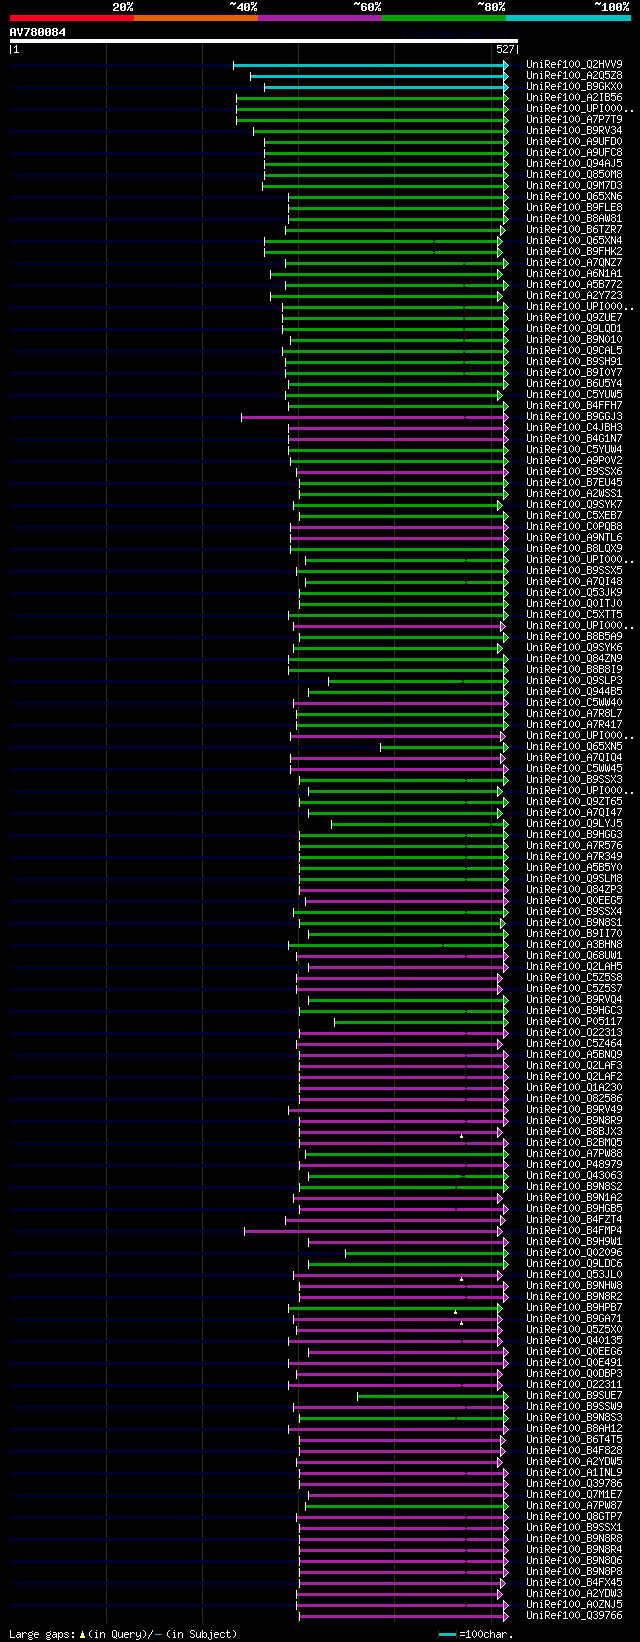Screen dimensions: 640x1642
Task: Click the UniRef100_Q65XN5 label
Action: [574, 747]
